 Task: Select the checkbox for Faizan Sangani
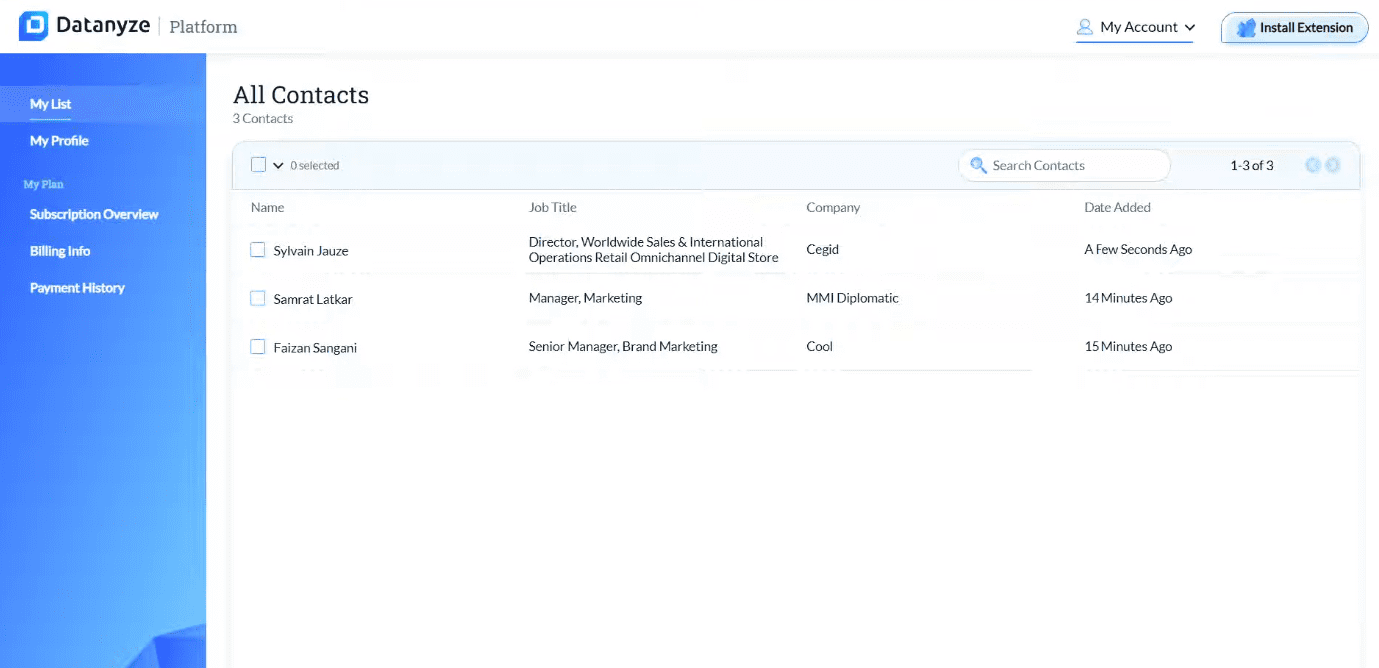click(x=258, y=347)
